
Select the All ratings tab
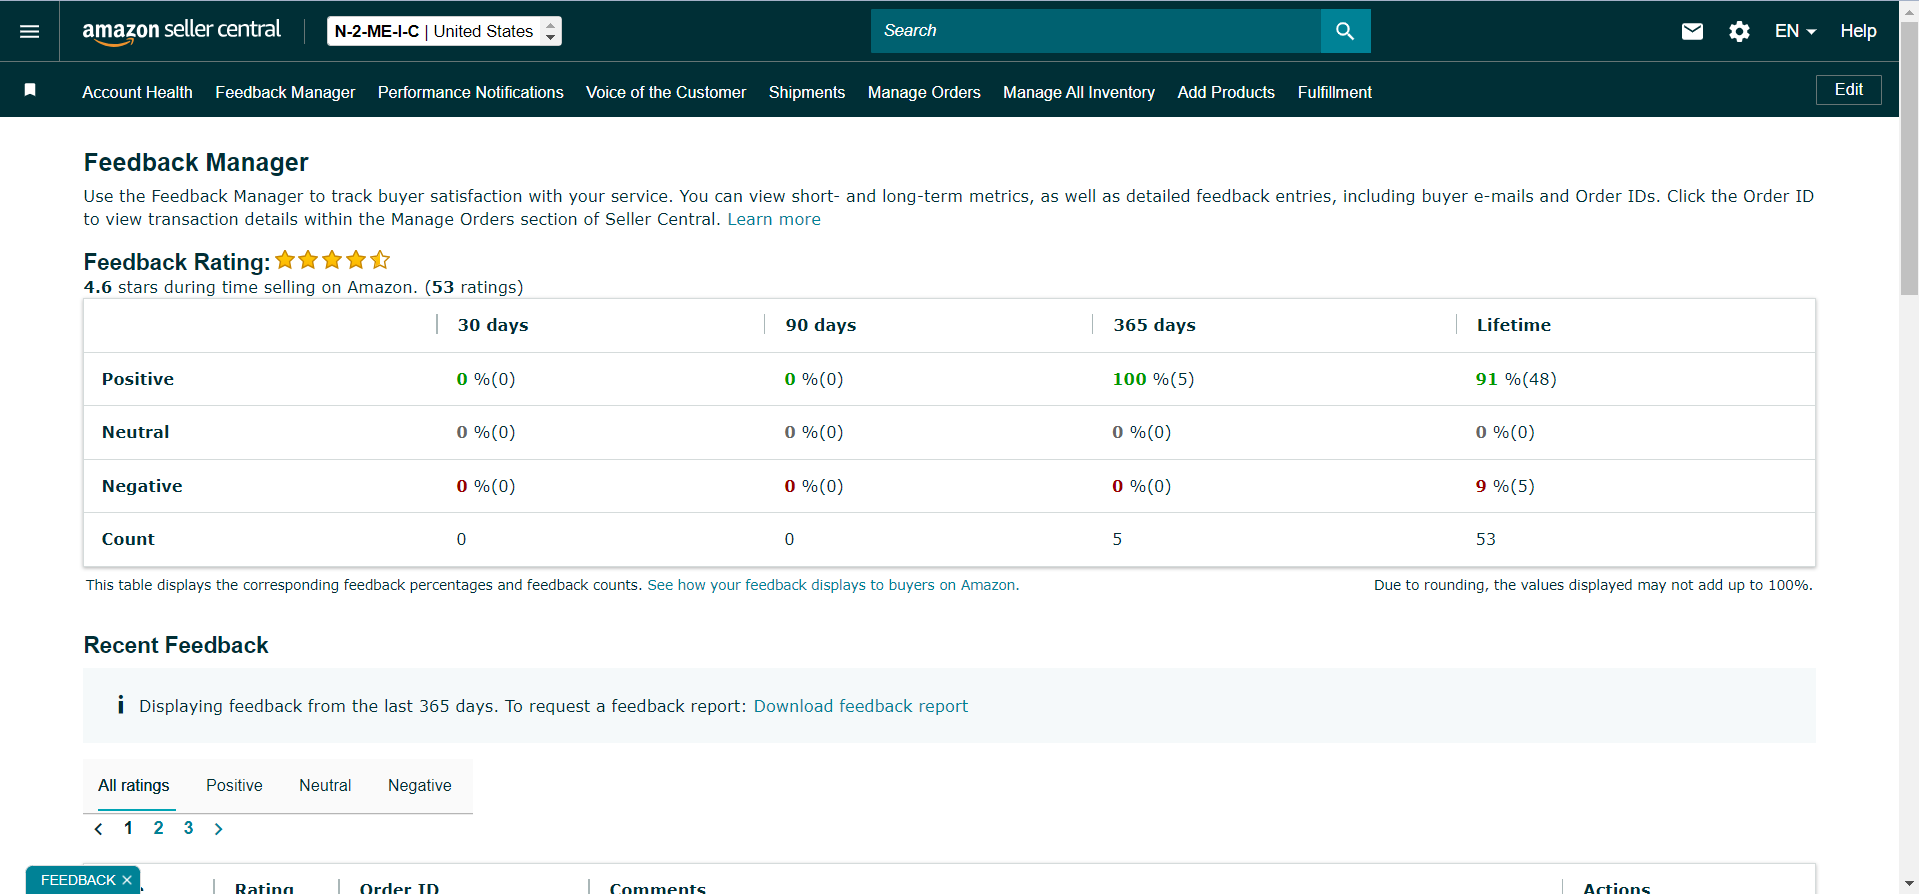pyautogui.click(x=134, y=786)
